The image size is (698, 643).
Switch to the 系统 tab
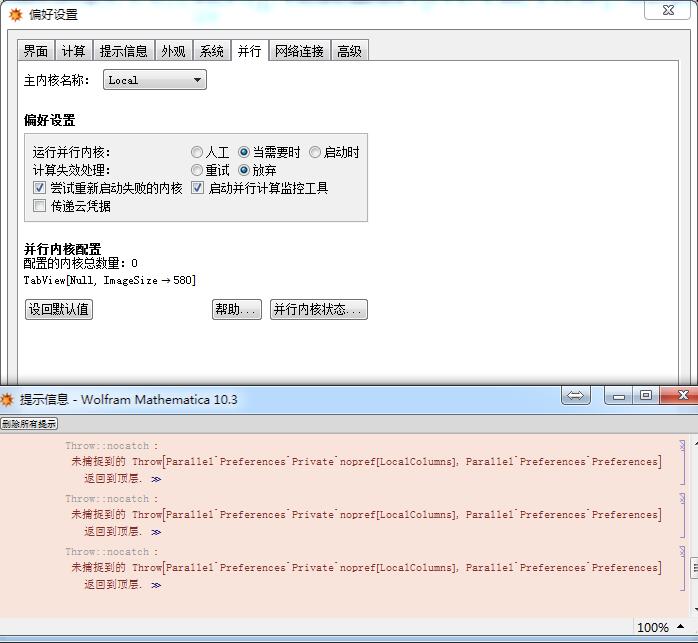tap(211, 51)
